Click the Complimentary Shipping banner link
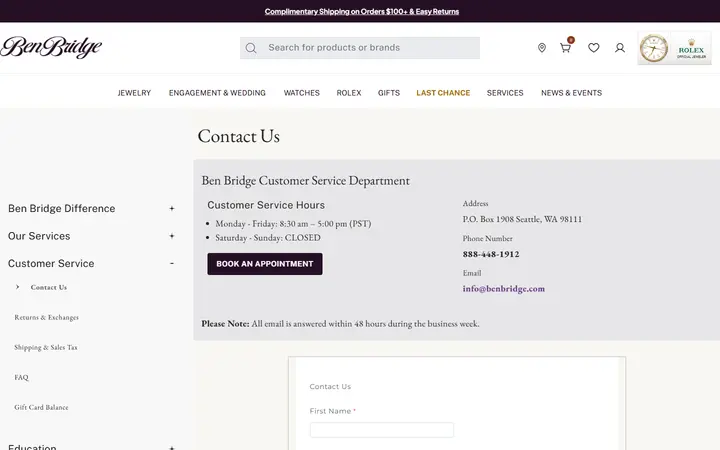The height and width of the screenshot is (450, 720). click(362, 11)
